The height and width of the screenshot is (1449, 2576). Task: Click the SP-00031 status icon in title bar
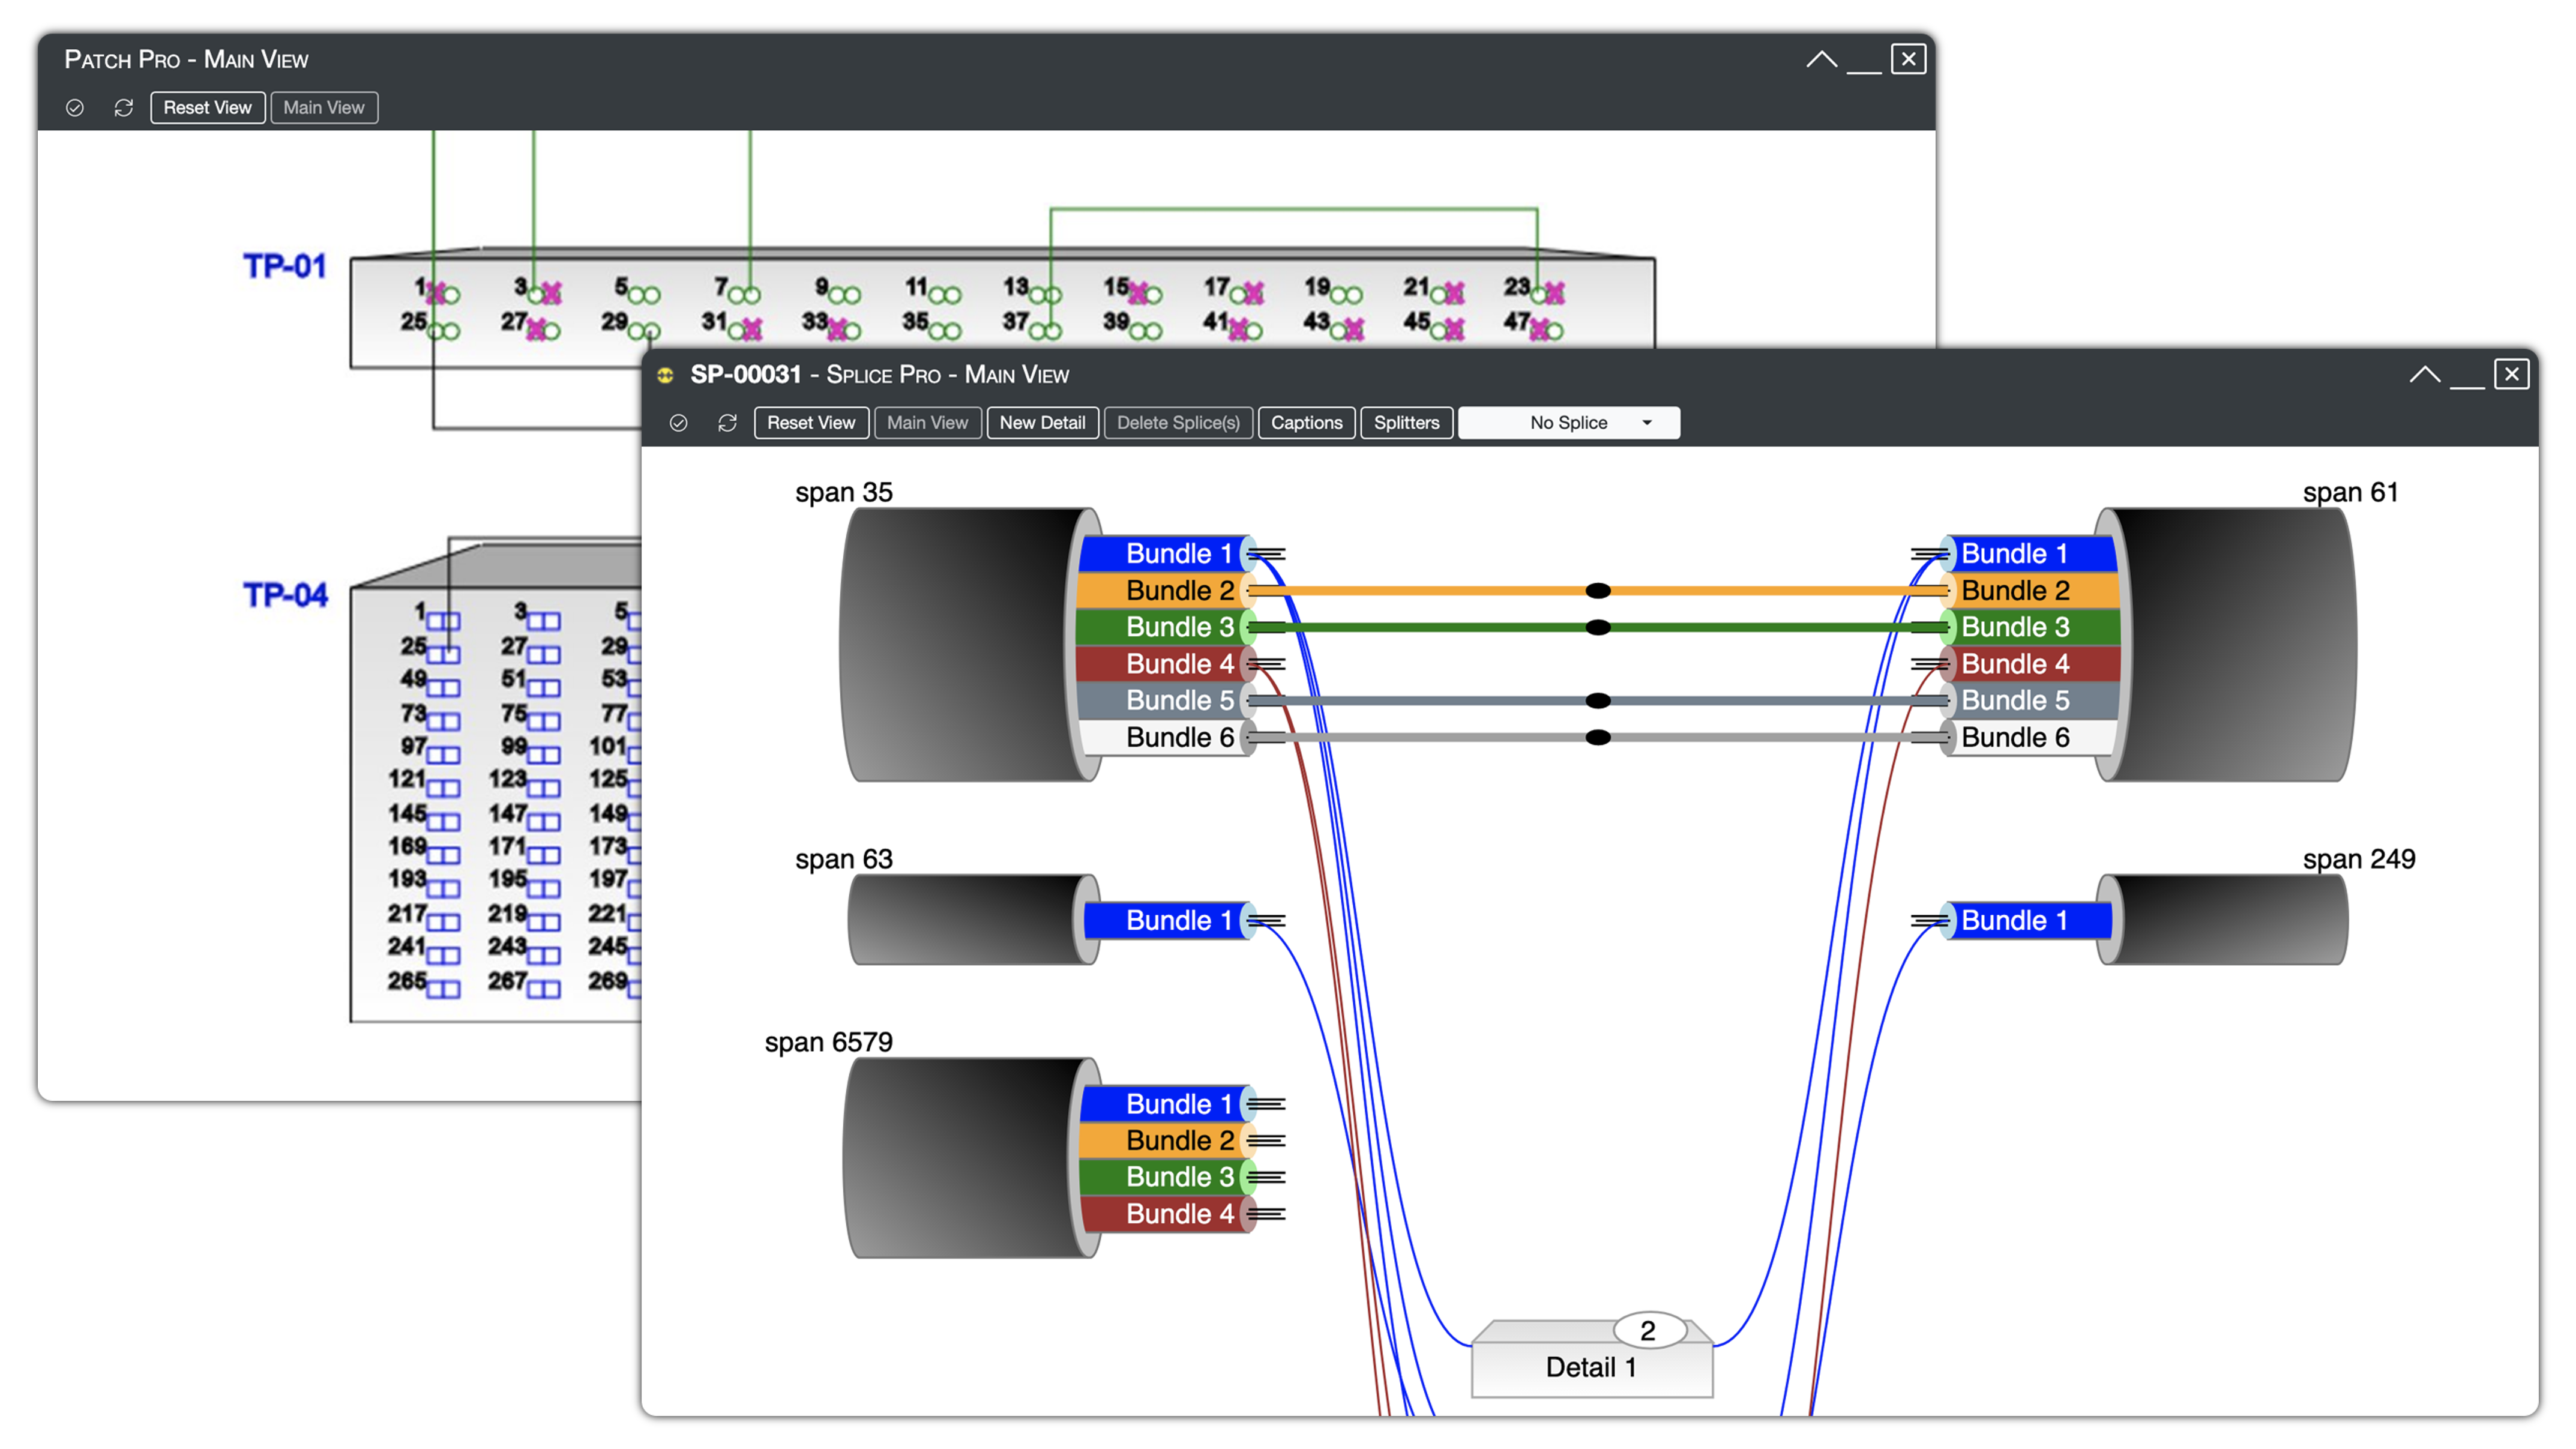tap(665, 375)
